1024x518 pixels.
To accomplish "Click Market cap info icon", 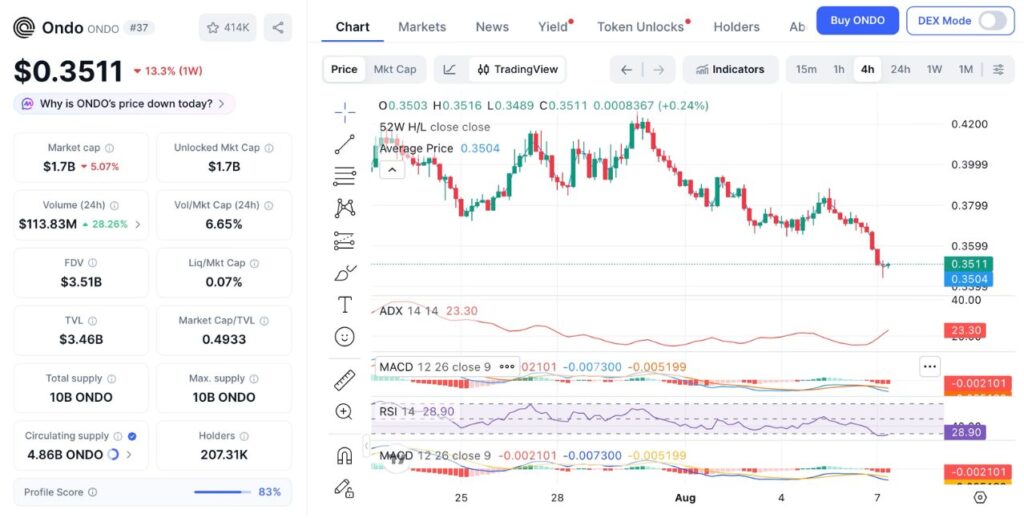I will coord(110,148).
